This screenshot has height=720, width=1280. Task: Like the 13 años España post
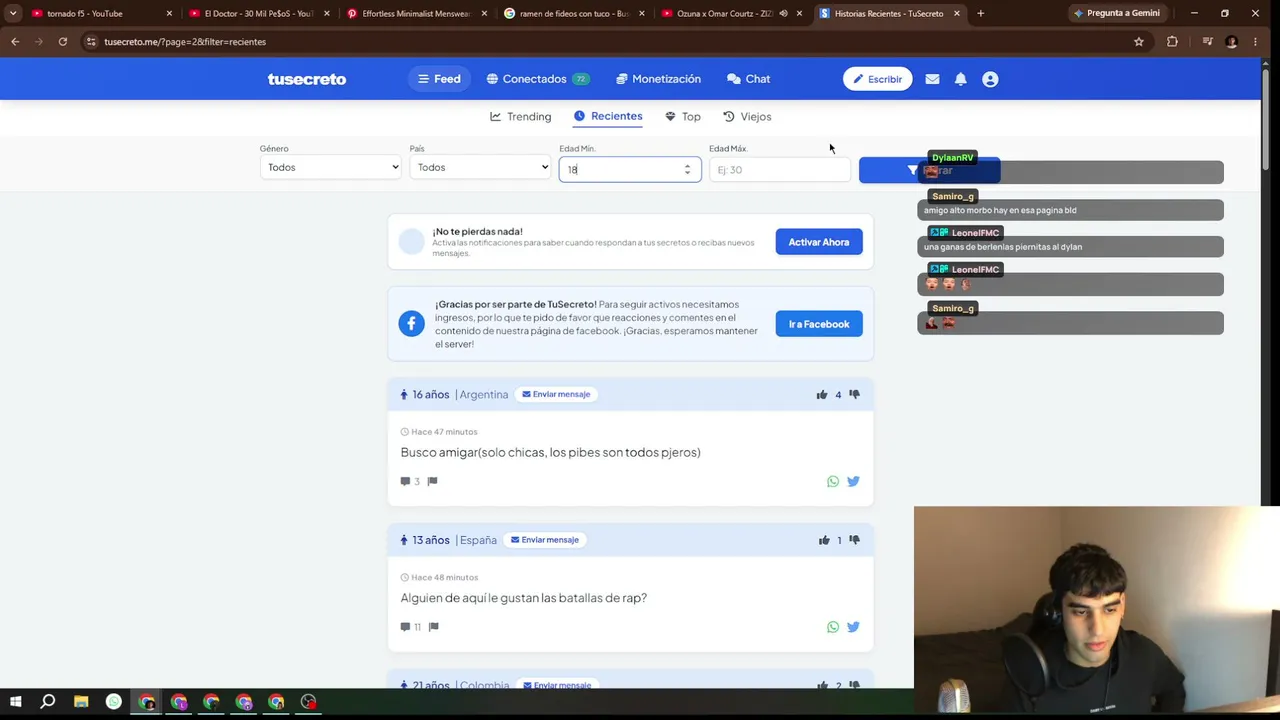pyautogui.click(x=824, y=540)
